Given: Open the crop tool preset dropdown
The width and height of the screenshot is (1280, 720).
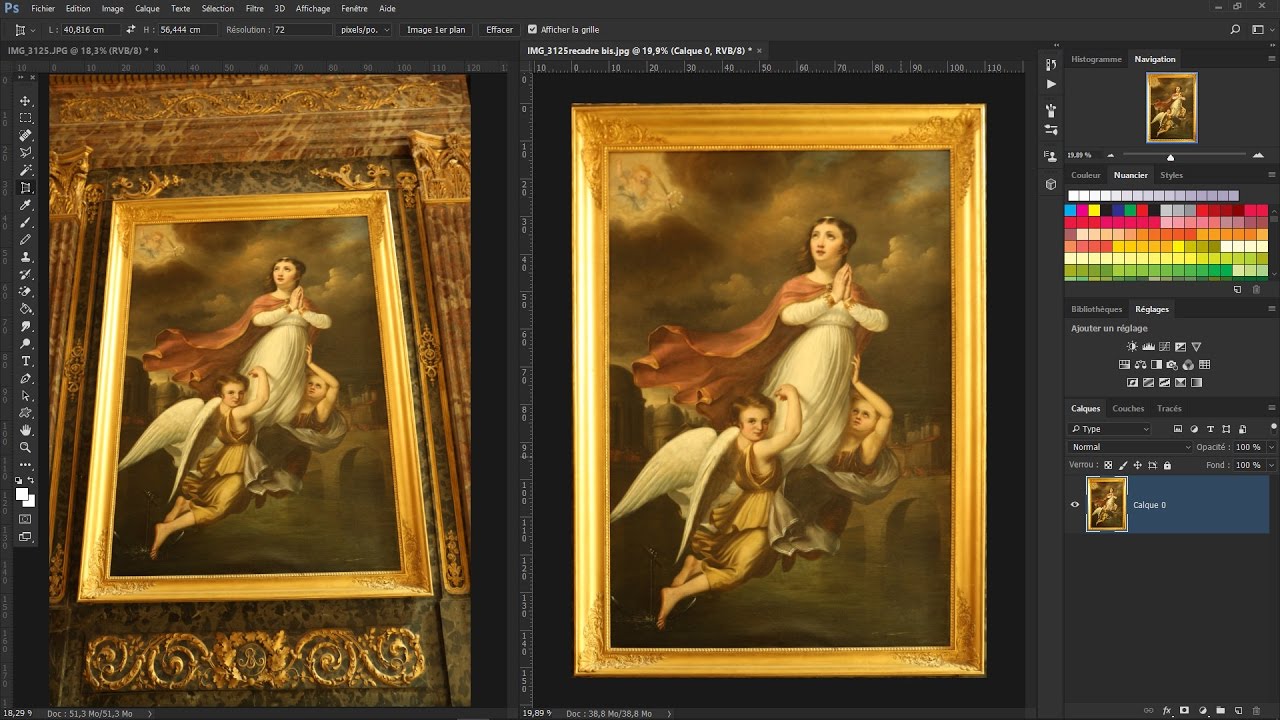Looking at the screenshot, I should (26, 30).
